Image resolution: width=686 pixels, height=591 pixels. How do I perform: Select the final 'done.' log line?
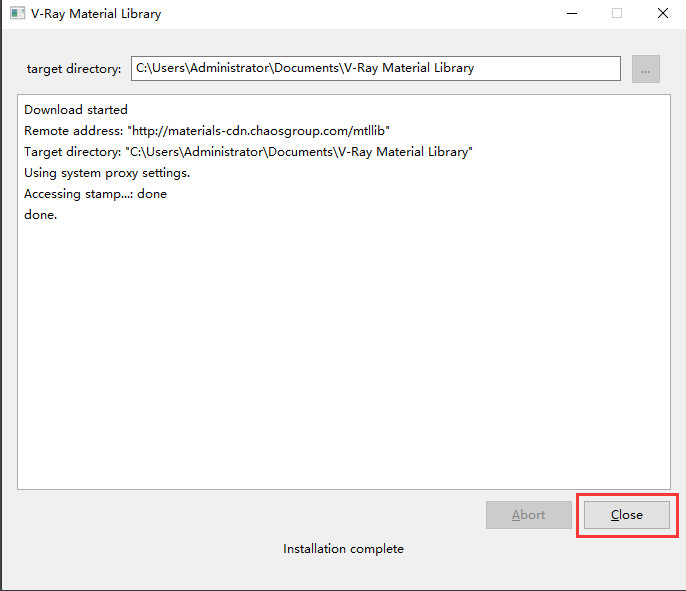point(40,215)
